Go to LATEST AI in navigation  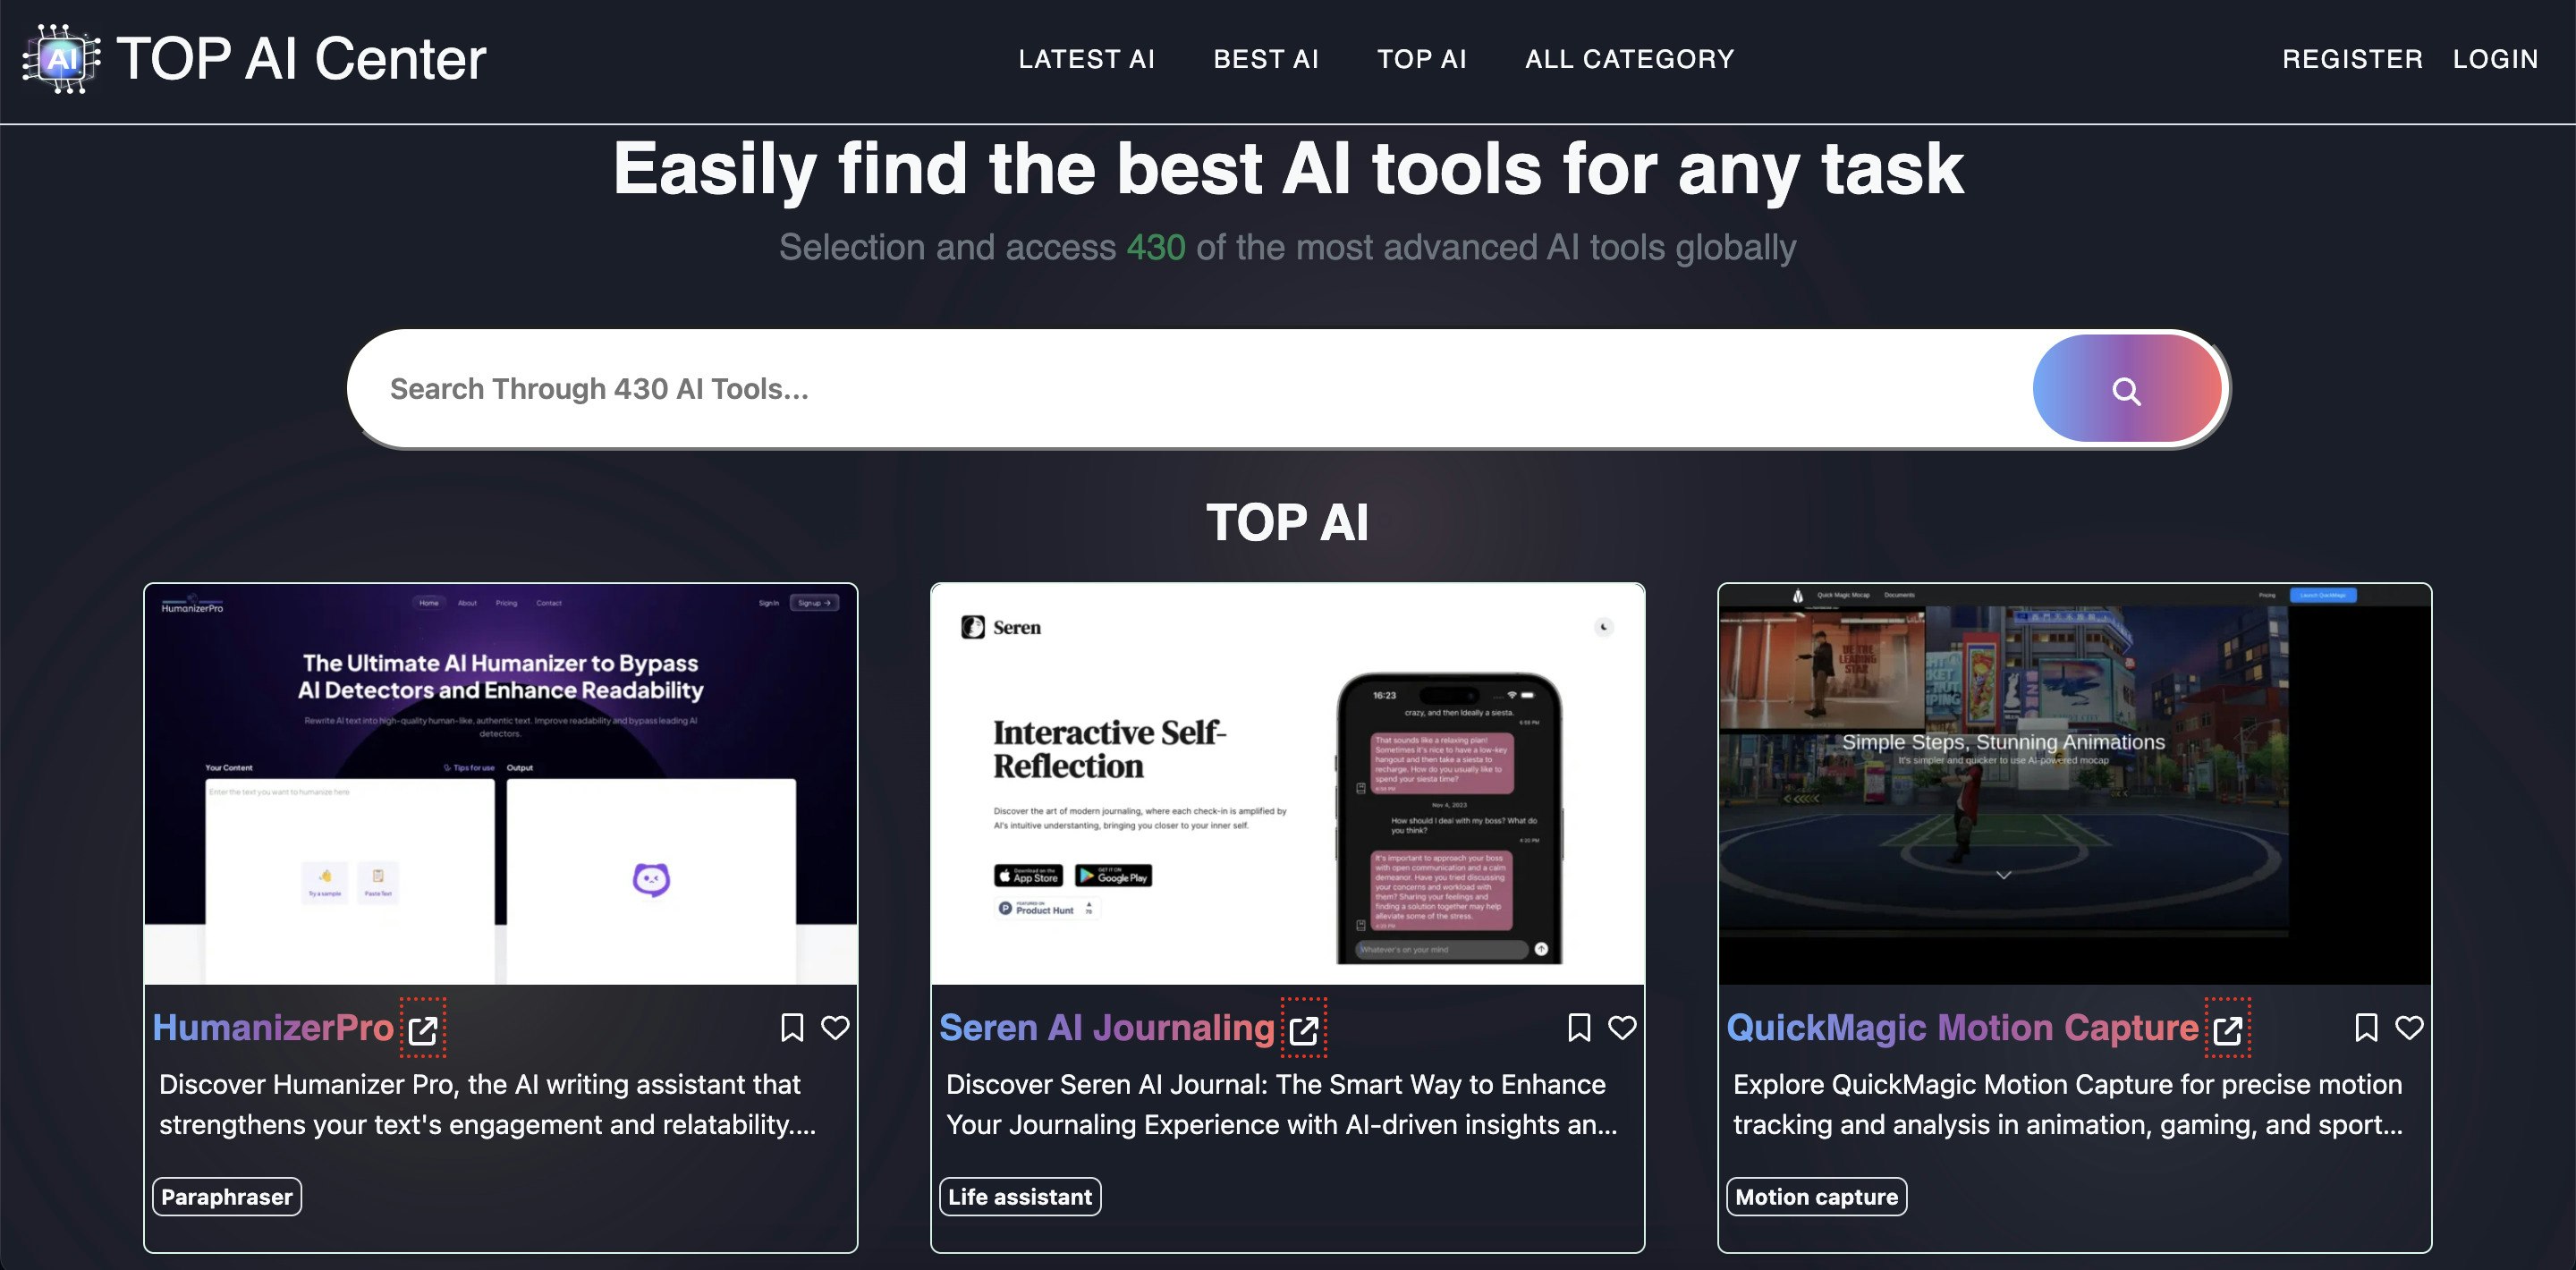(x=1086, y=59)
